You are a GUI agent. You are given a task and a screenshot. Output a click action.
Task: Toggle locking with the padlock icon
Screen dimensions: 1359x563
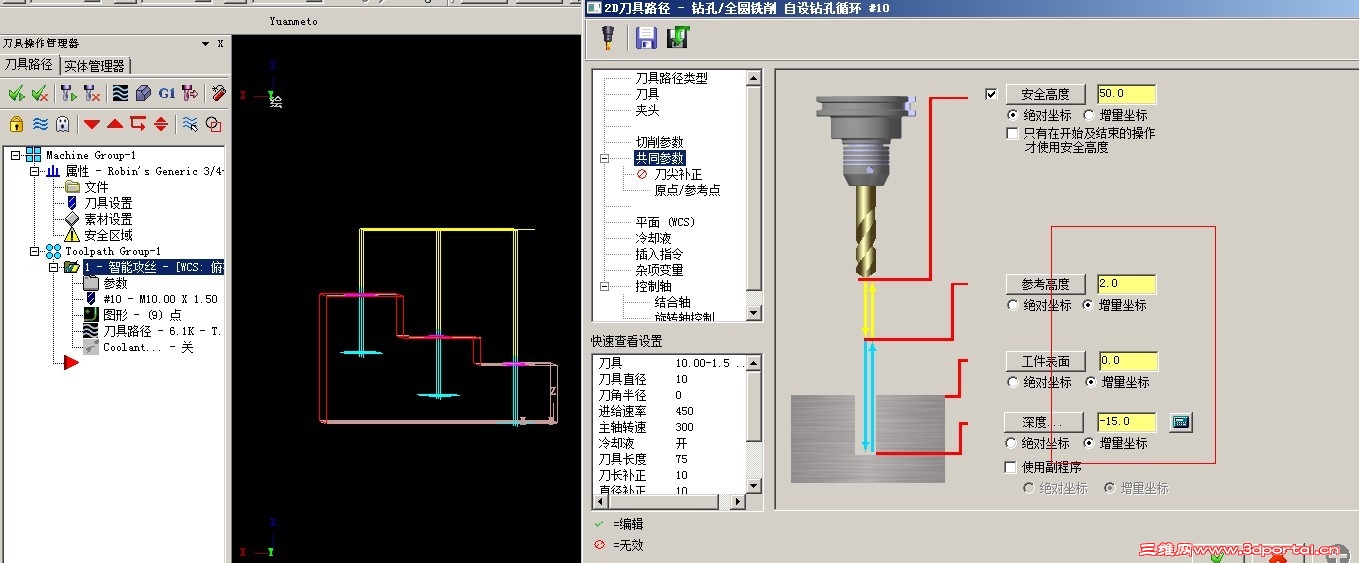point(16,124)
